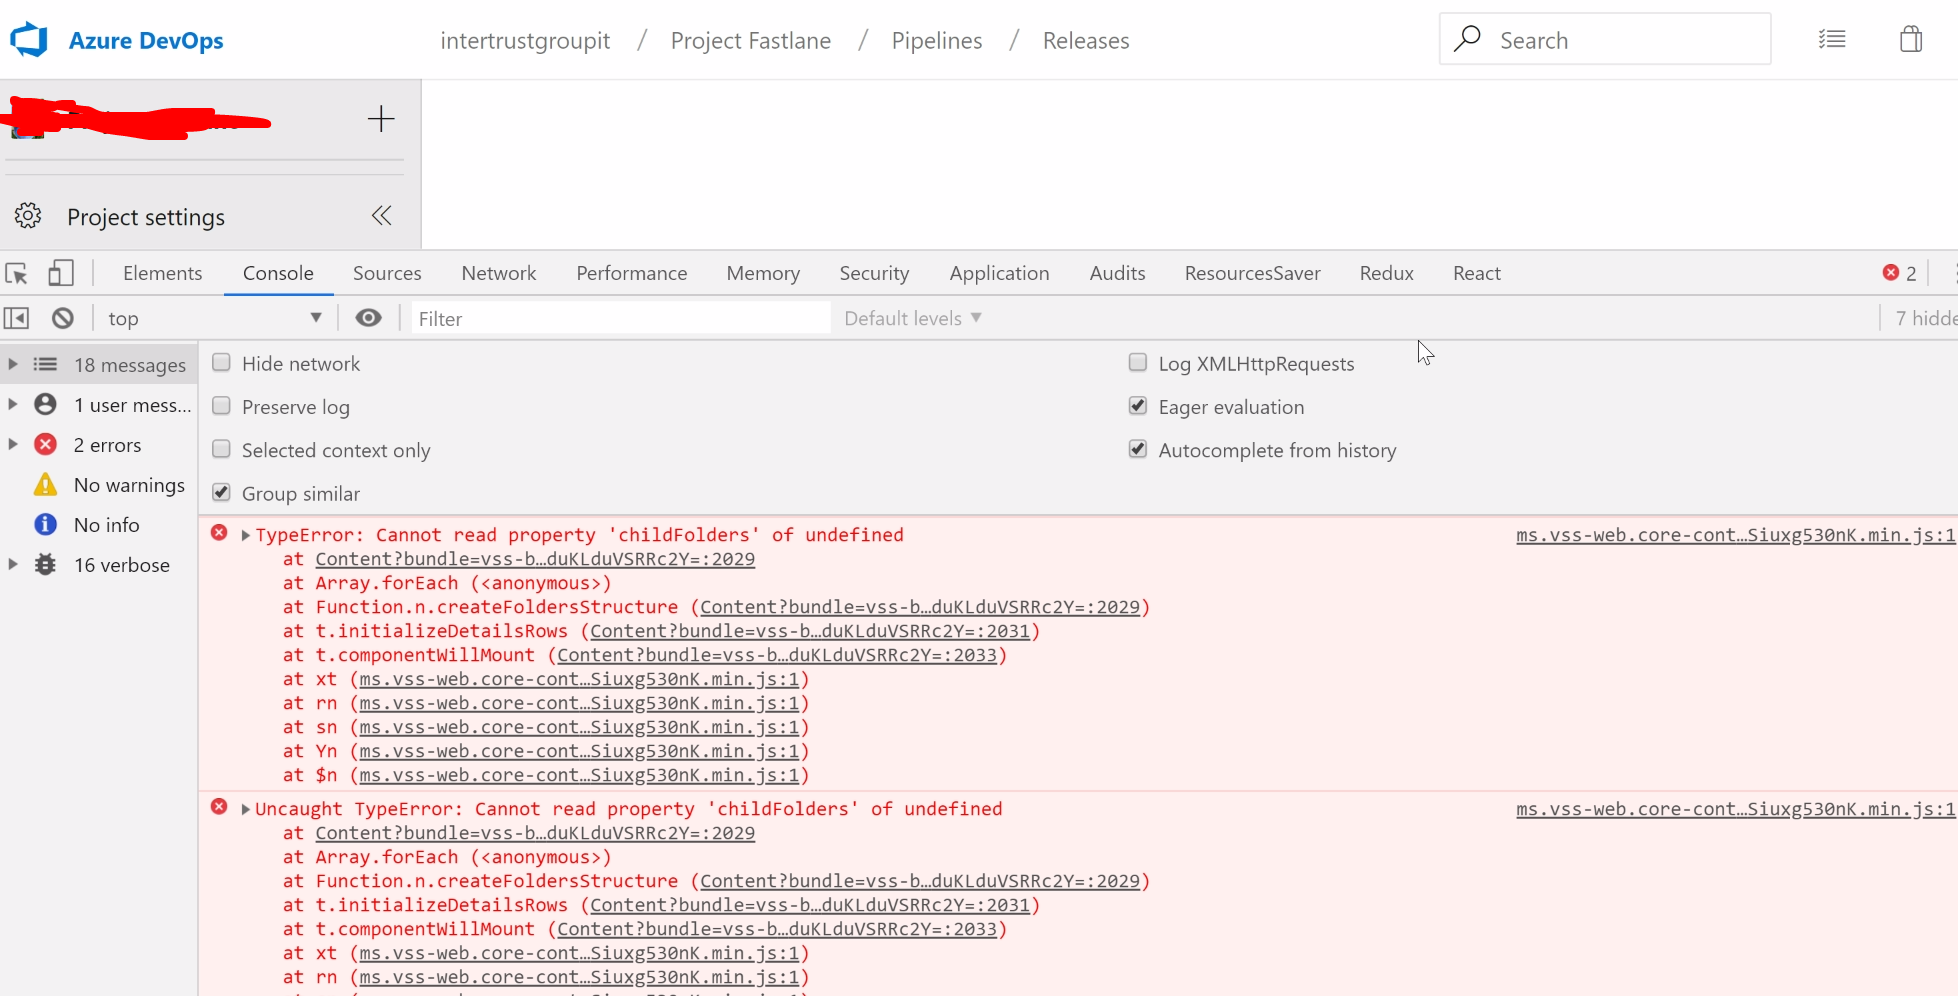Screen dimensions: 1958x996
Task: Open the Releases breadcrumb link
Action: pyautogui.click(x=1086, y=40)
